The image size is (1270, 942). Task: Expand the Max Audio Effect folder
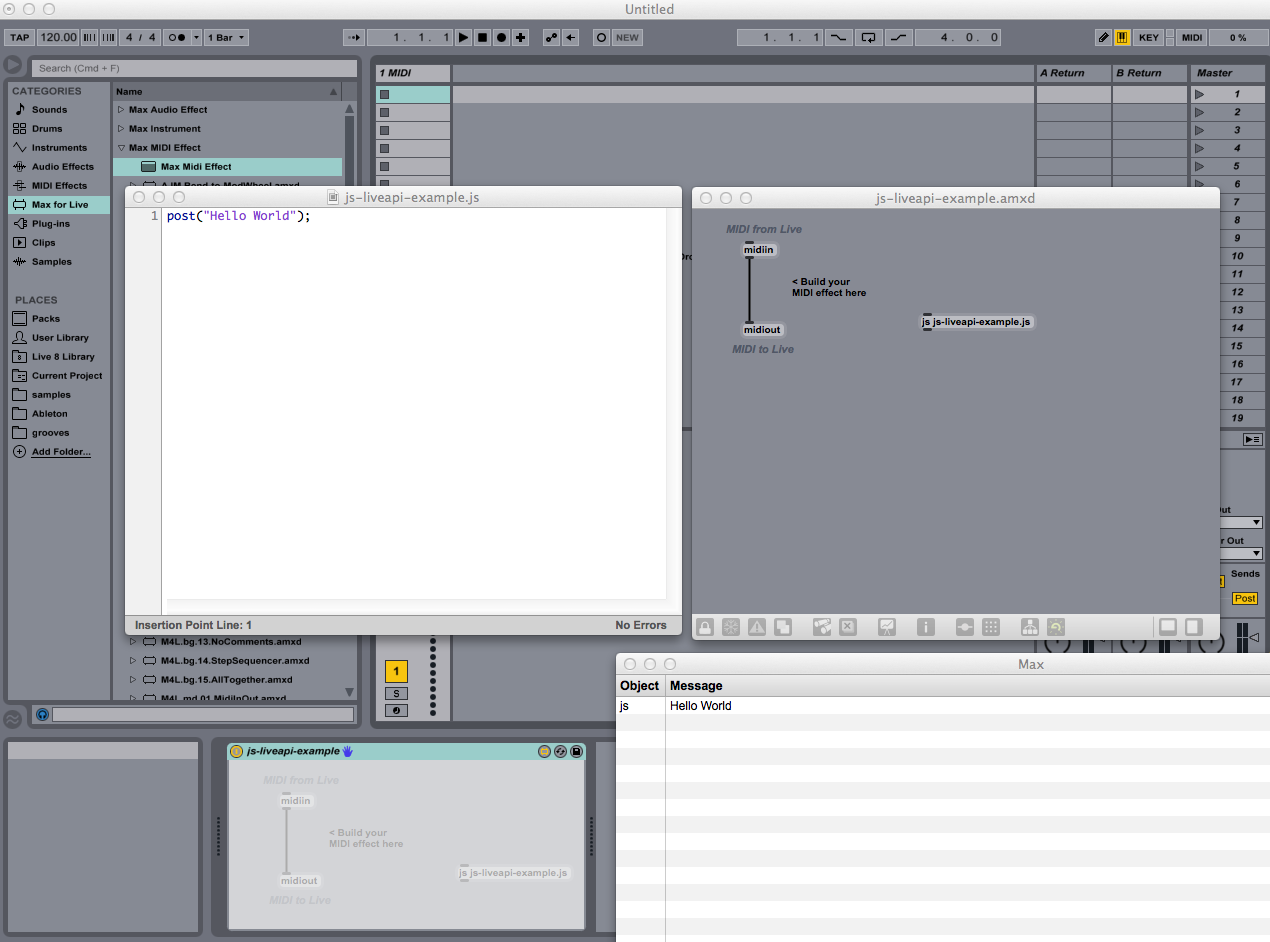[x=121, y=110]
